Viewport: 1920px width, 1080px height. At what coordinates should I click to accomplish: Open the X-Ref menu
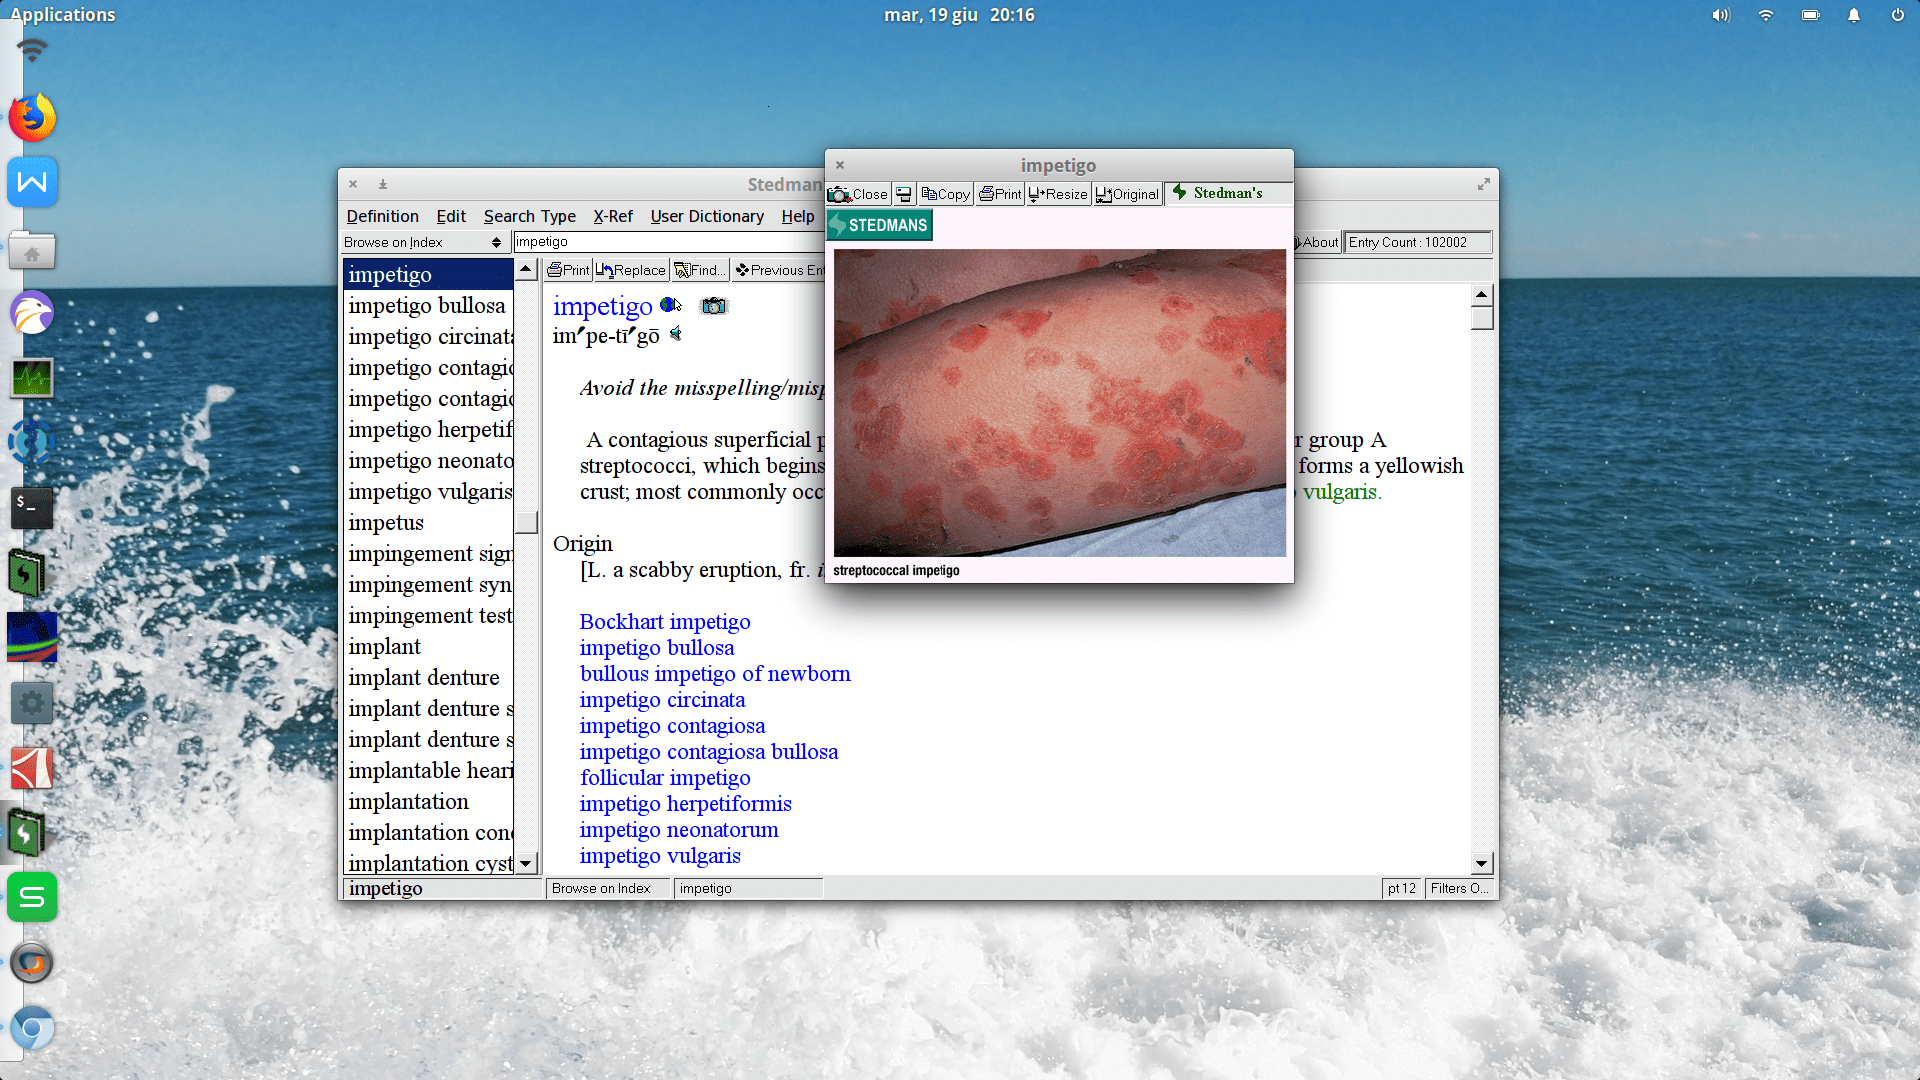pyautogui.click(x=613, y=216)
